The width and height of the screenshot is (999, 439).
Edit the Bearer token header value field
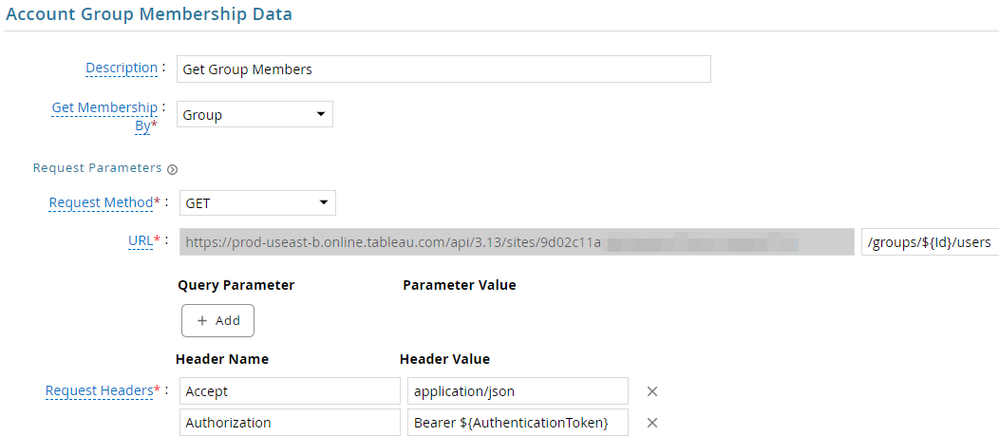(x=518, y=422)
